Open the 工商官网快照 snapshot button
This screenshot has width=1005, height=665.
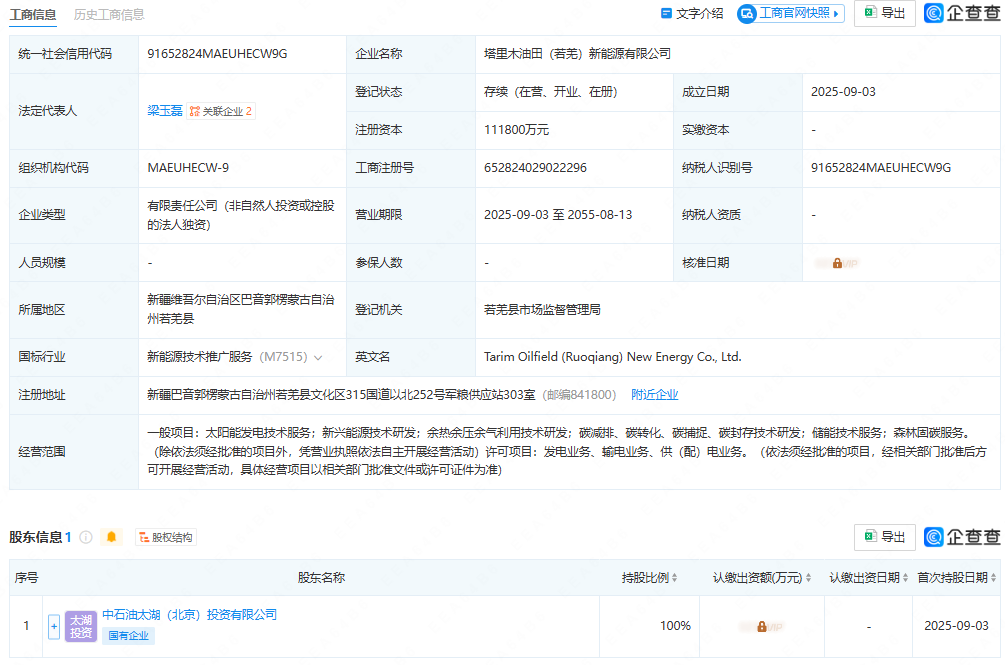[x=790, y=14]
